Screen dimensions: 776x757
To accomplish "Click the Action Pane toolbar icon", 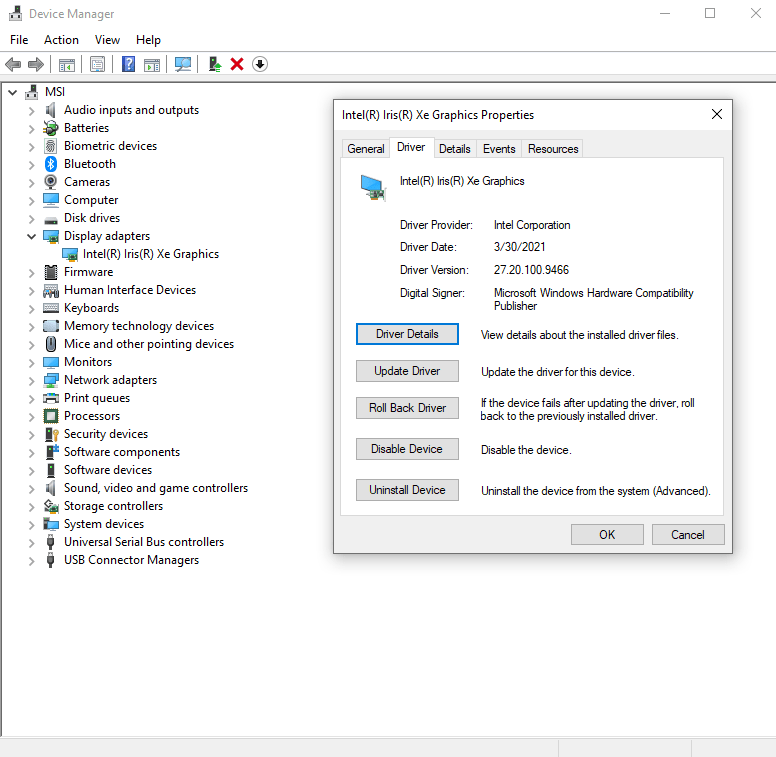I will [152, 64].
